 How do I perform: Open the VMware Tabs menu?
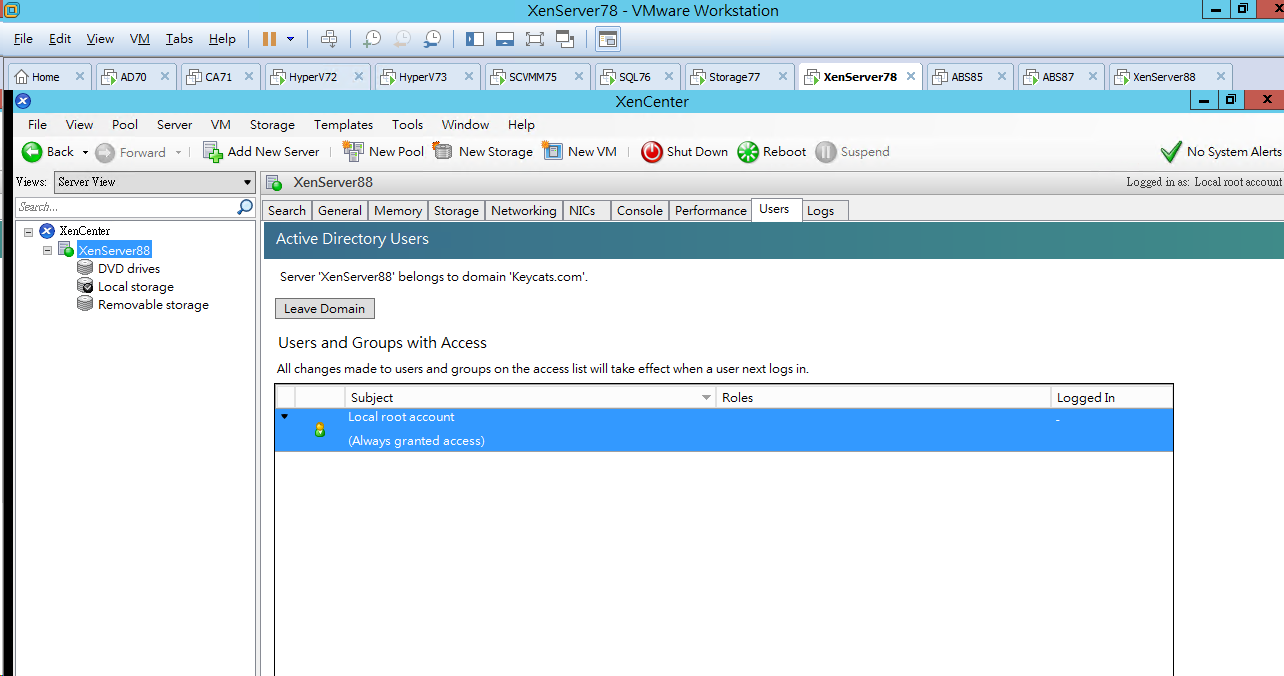(x=179, y=39)
